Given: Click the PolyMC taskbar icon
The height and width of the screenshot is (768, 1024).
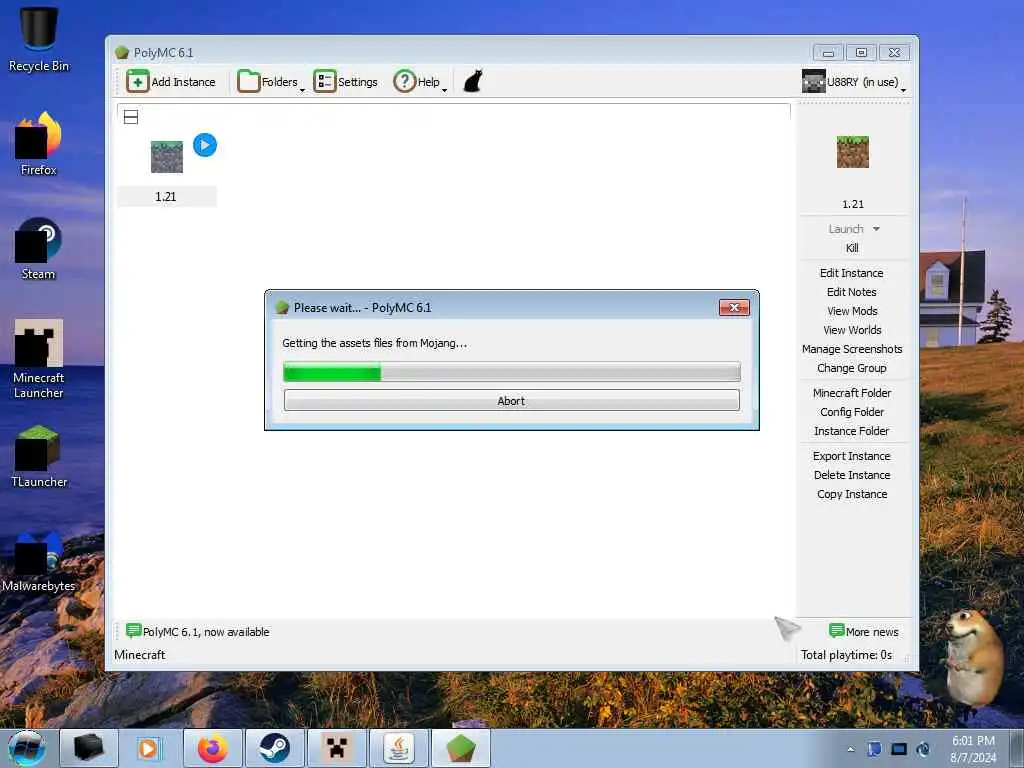Looking at the screenshot, I should [x=460, y=748].
